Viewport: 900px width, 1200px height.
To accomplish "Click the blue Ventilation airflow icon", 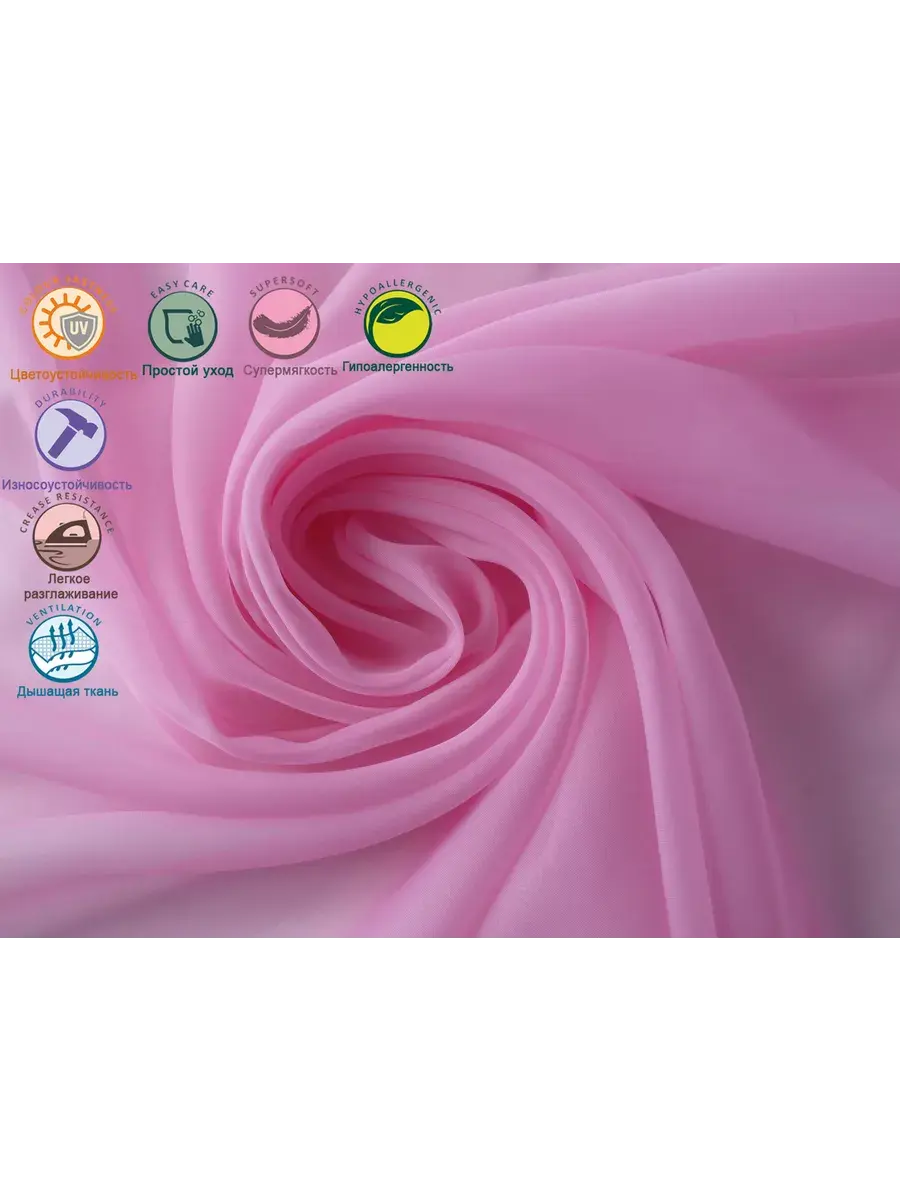I will coord(65,648).
